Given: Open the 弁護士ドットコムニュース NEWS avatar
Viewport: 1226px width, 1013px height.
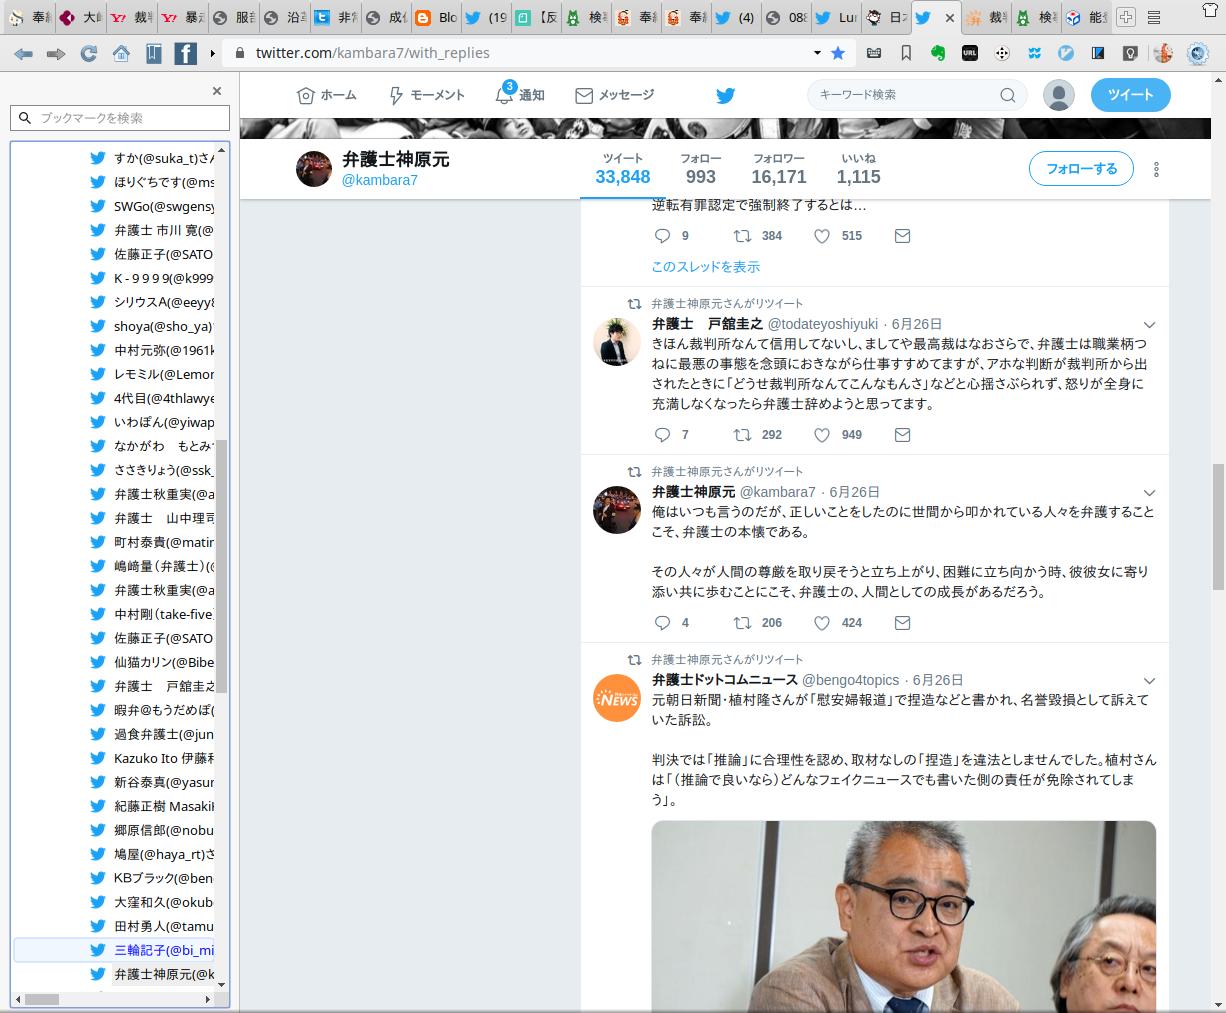Looking at the screenshot, I should click(617, 698).
